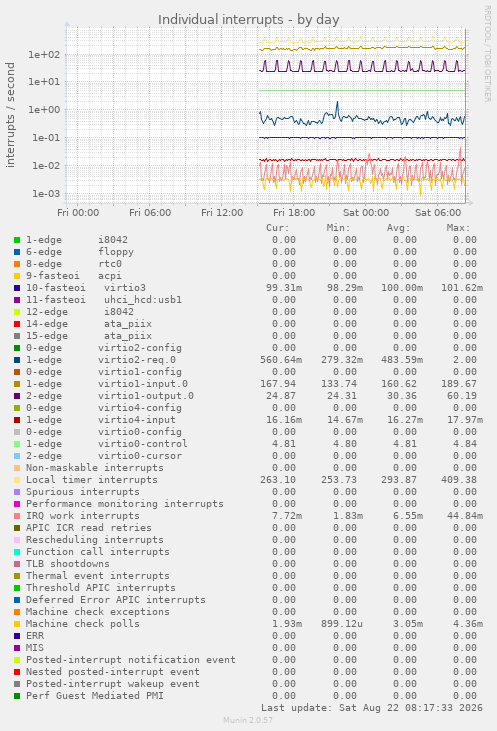This screenshot has width=497, height=731.
Task: Click the virtio1-output.0 legend swatch
Action: pyautogui.click(x=17, y=396)
